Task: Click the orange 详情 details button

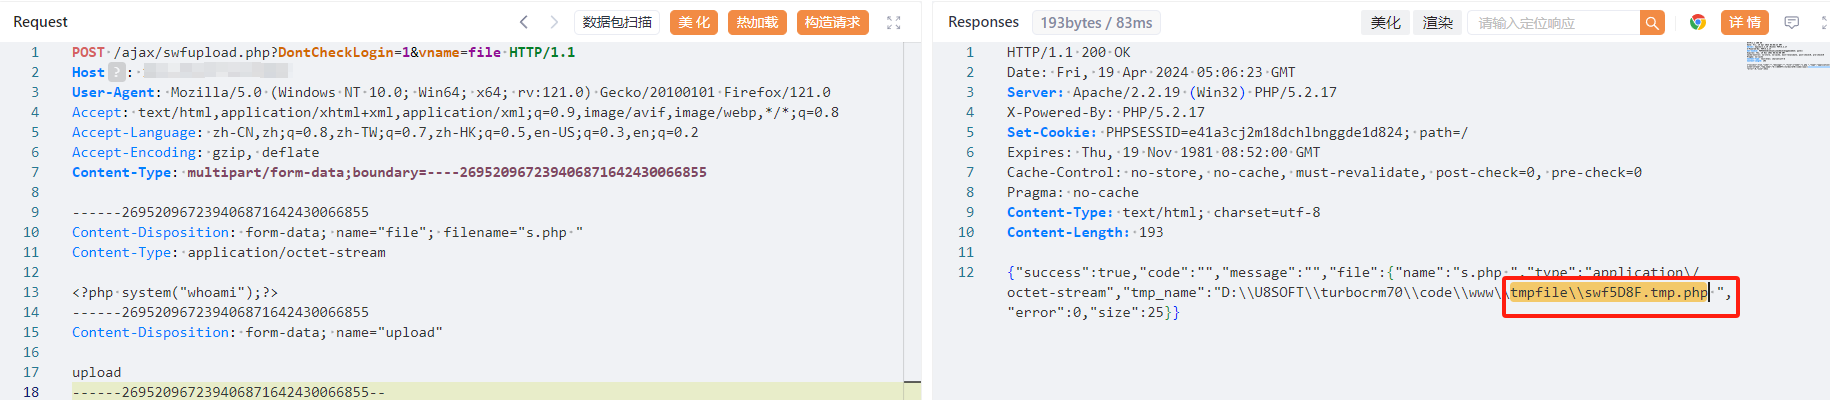Action: pos(1744,22)
